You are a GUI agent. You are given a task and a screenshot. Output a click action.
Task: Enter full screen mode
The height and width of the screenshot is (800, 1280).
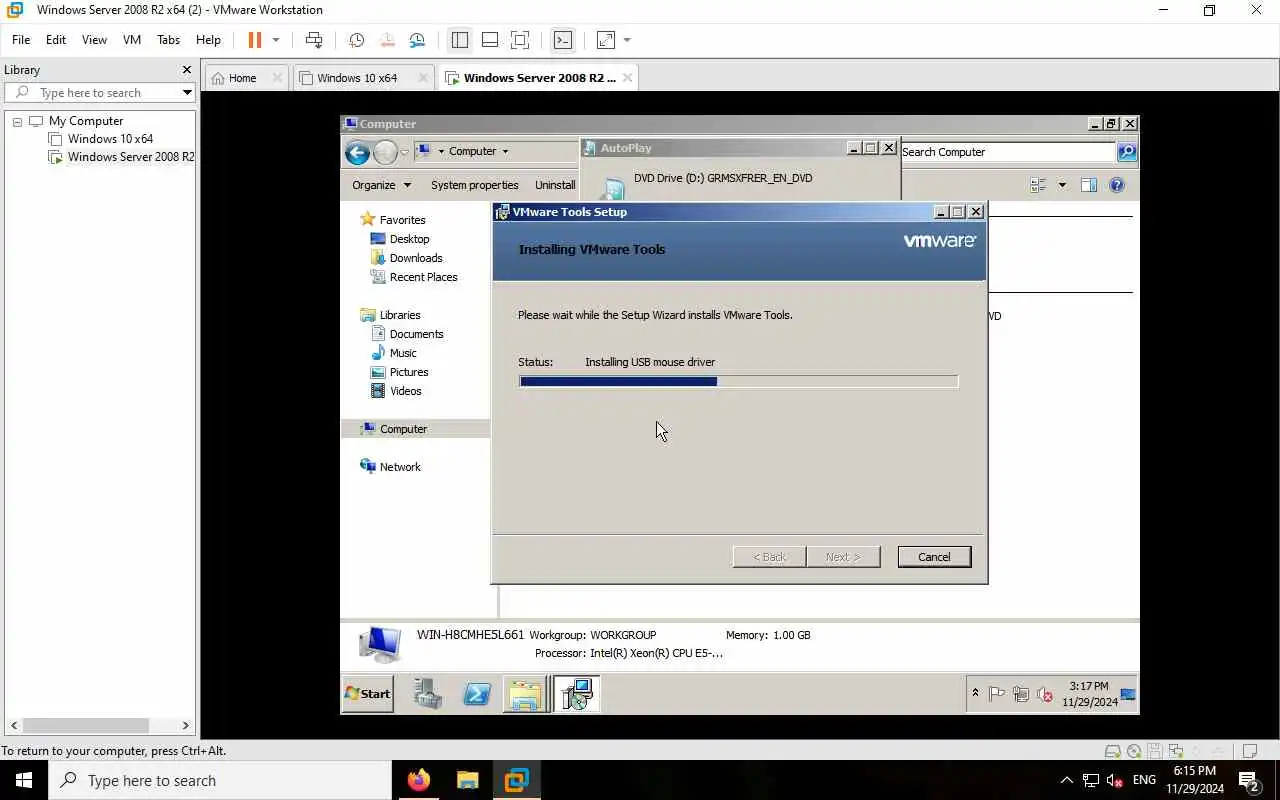pyautogui.click(x=520, y=40)
